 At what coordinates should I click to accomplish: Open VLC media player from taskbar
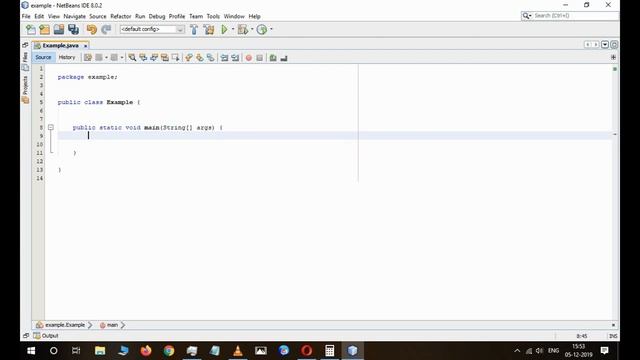[x=238, y=351]
